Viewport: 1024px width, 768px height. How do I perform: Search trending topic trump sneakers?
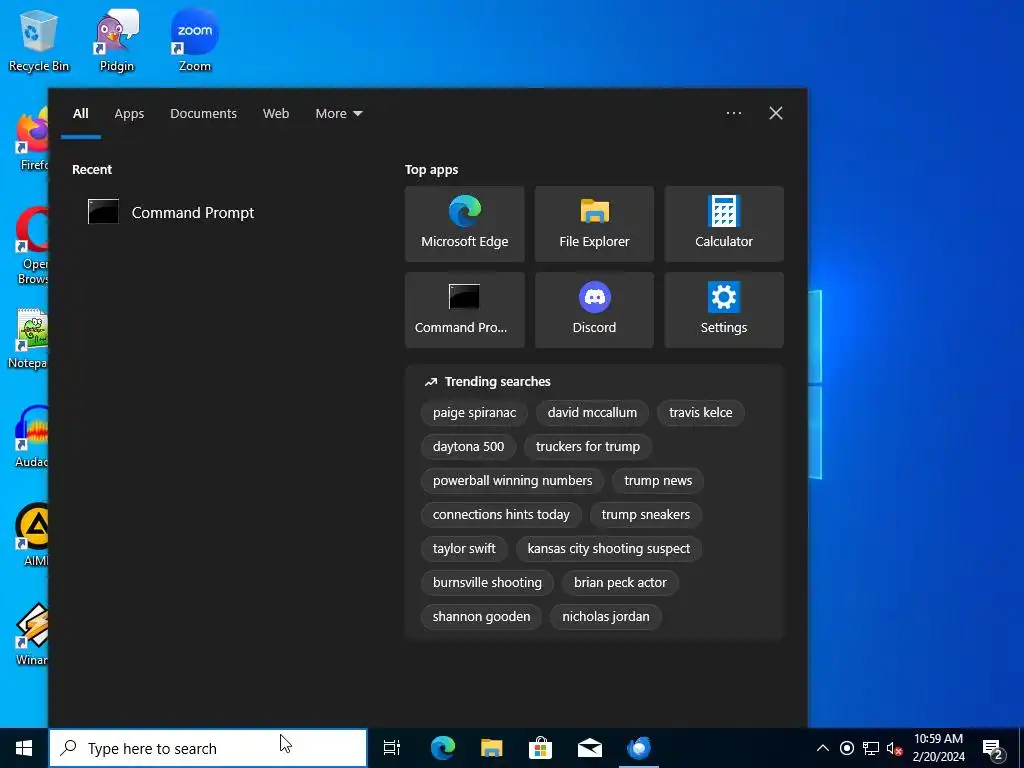coord(645,515)
